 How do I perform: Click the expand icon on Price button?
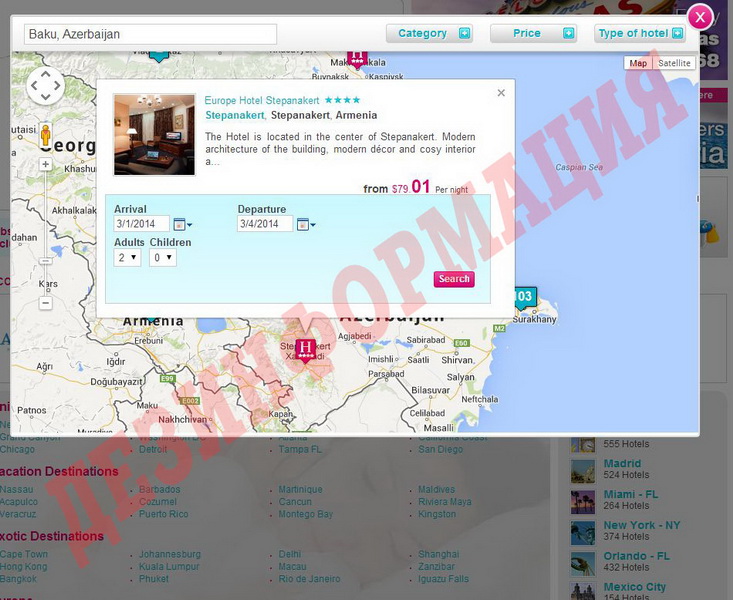pos(568,33)
